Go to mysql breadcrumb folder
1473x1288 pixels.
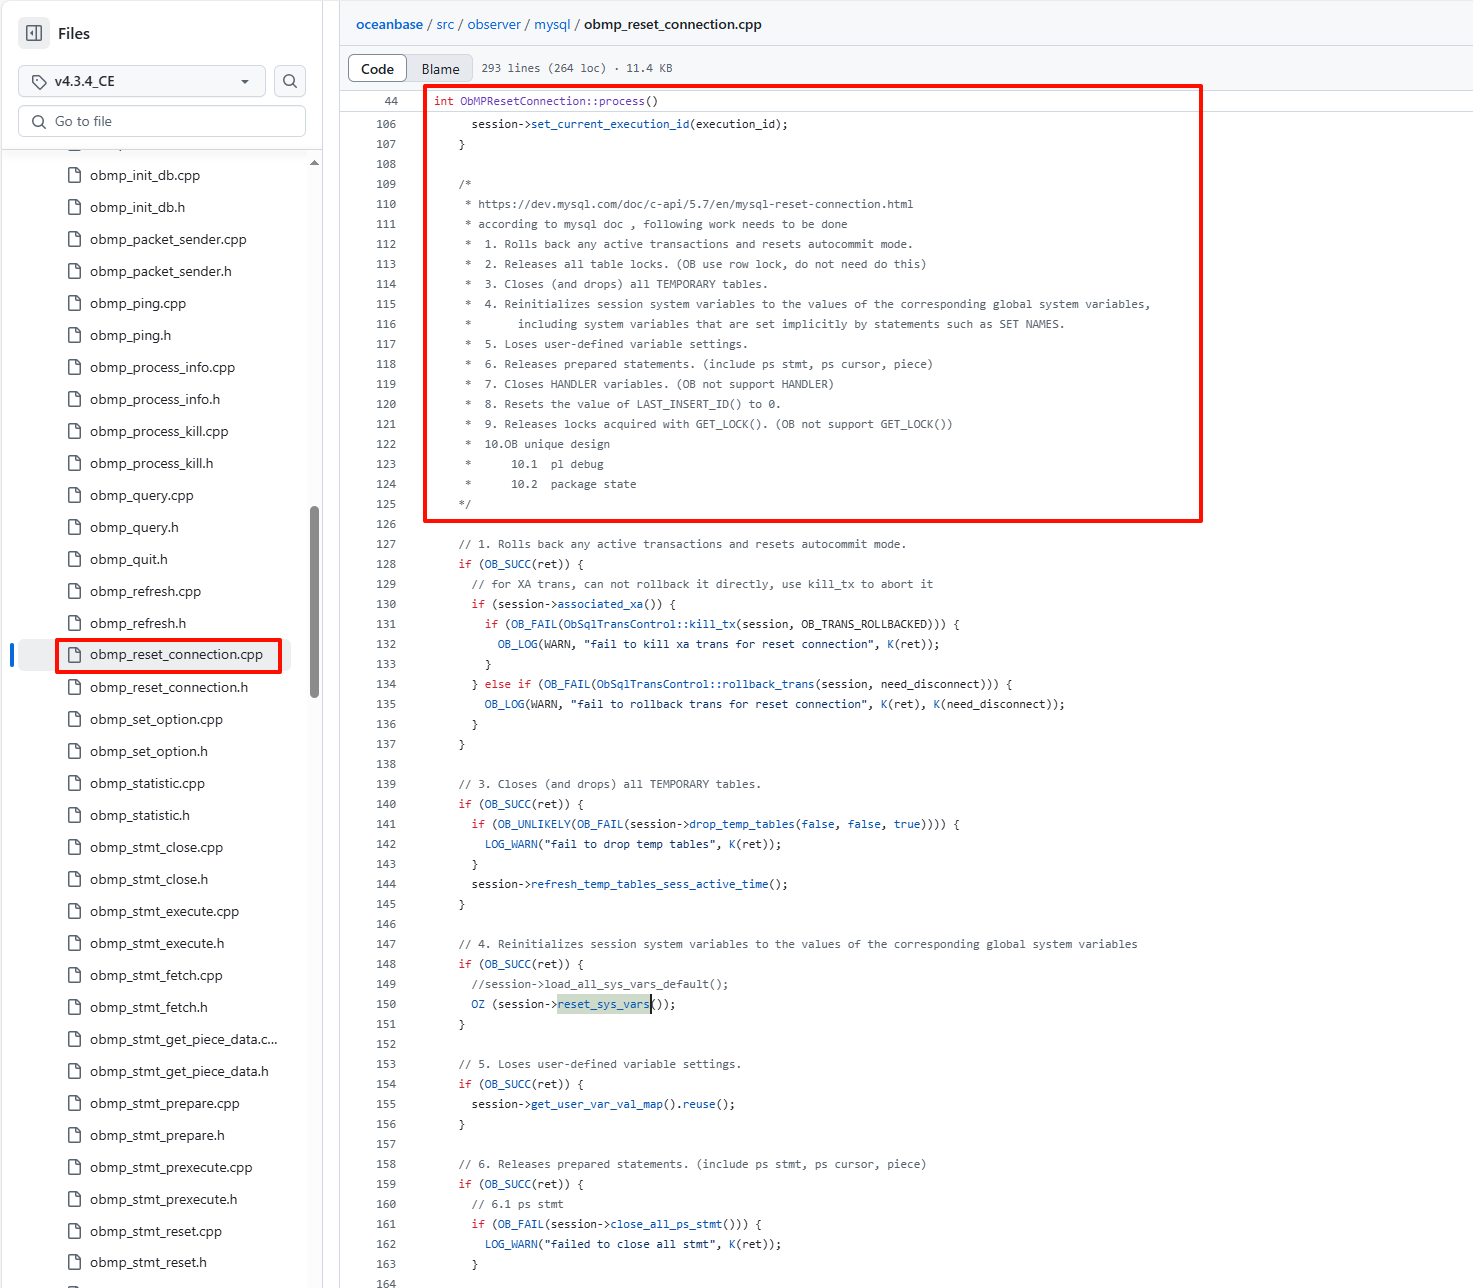552,24
